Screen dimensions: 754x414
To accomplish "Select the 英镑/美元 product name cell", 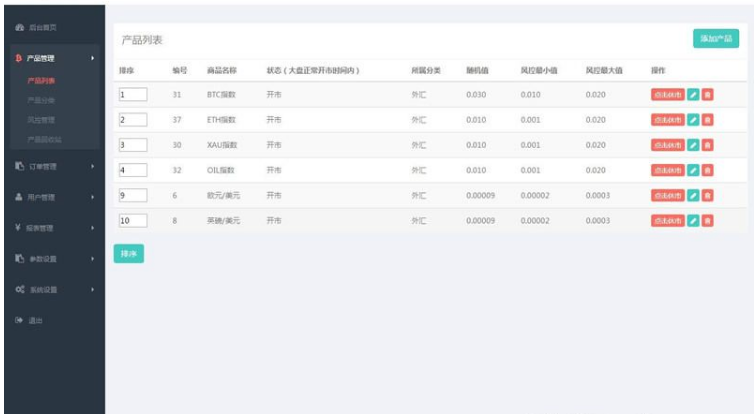I will pyautogui.click(x=223, y=221).
